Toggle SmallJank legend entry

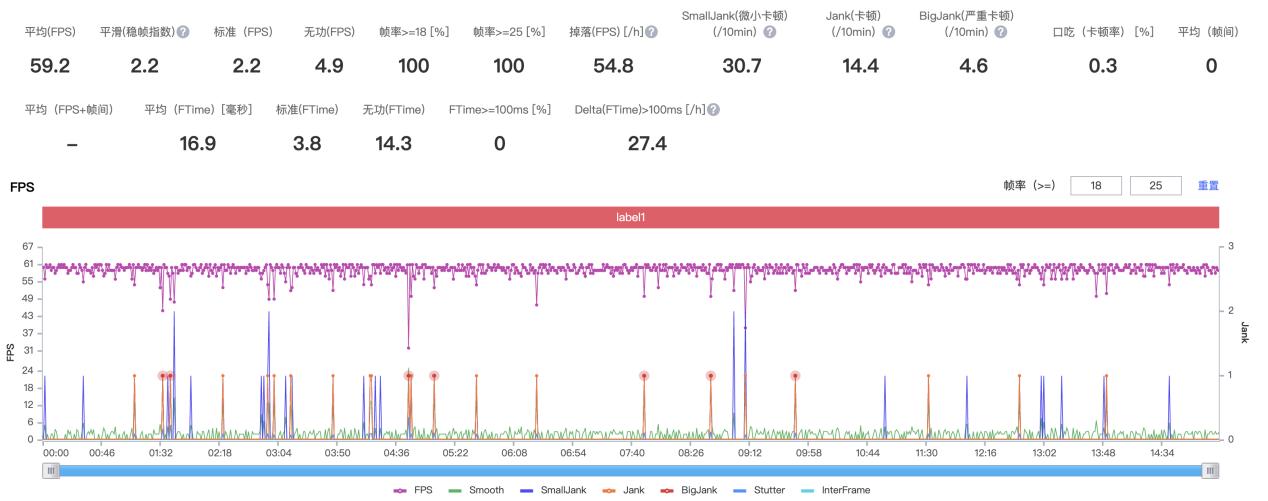point(555,490)
